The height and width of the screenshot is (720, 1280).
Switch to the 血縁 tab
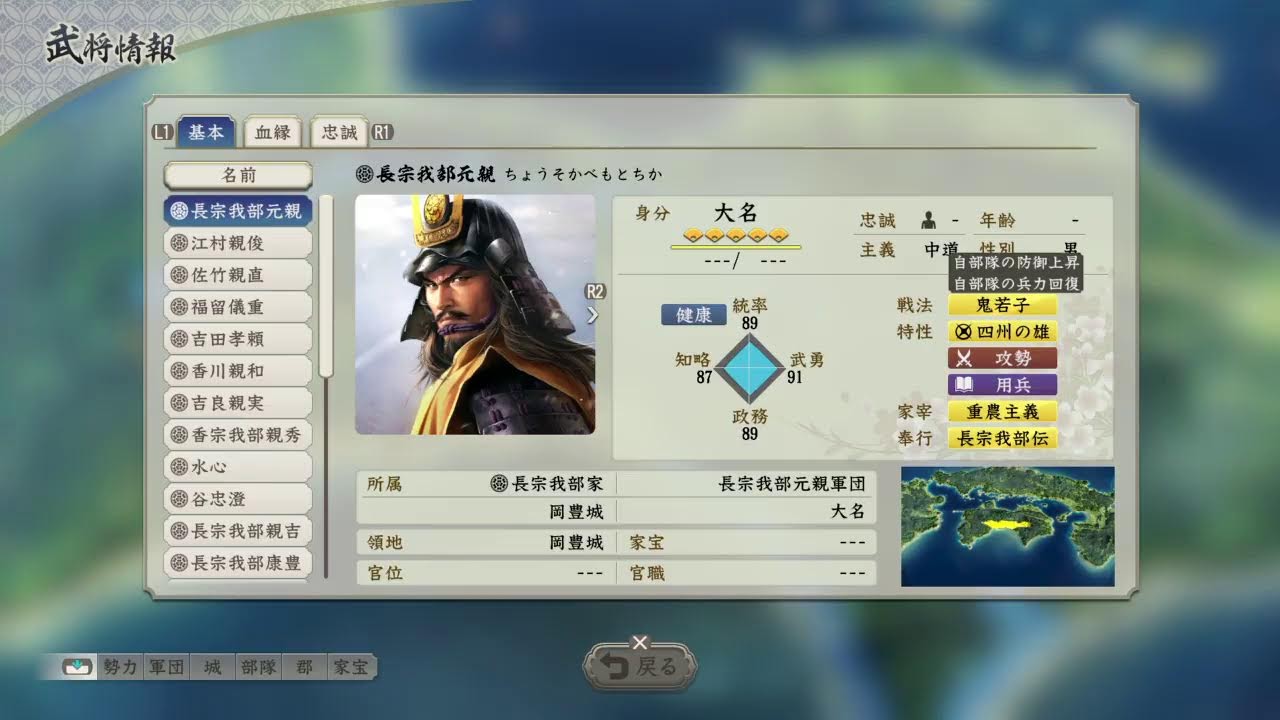point(272,132)
